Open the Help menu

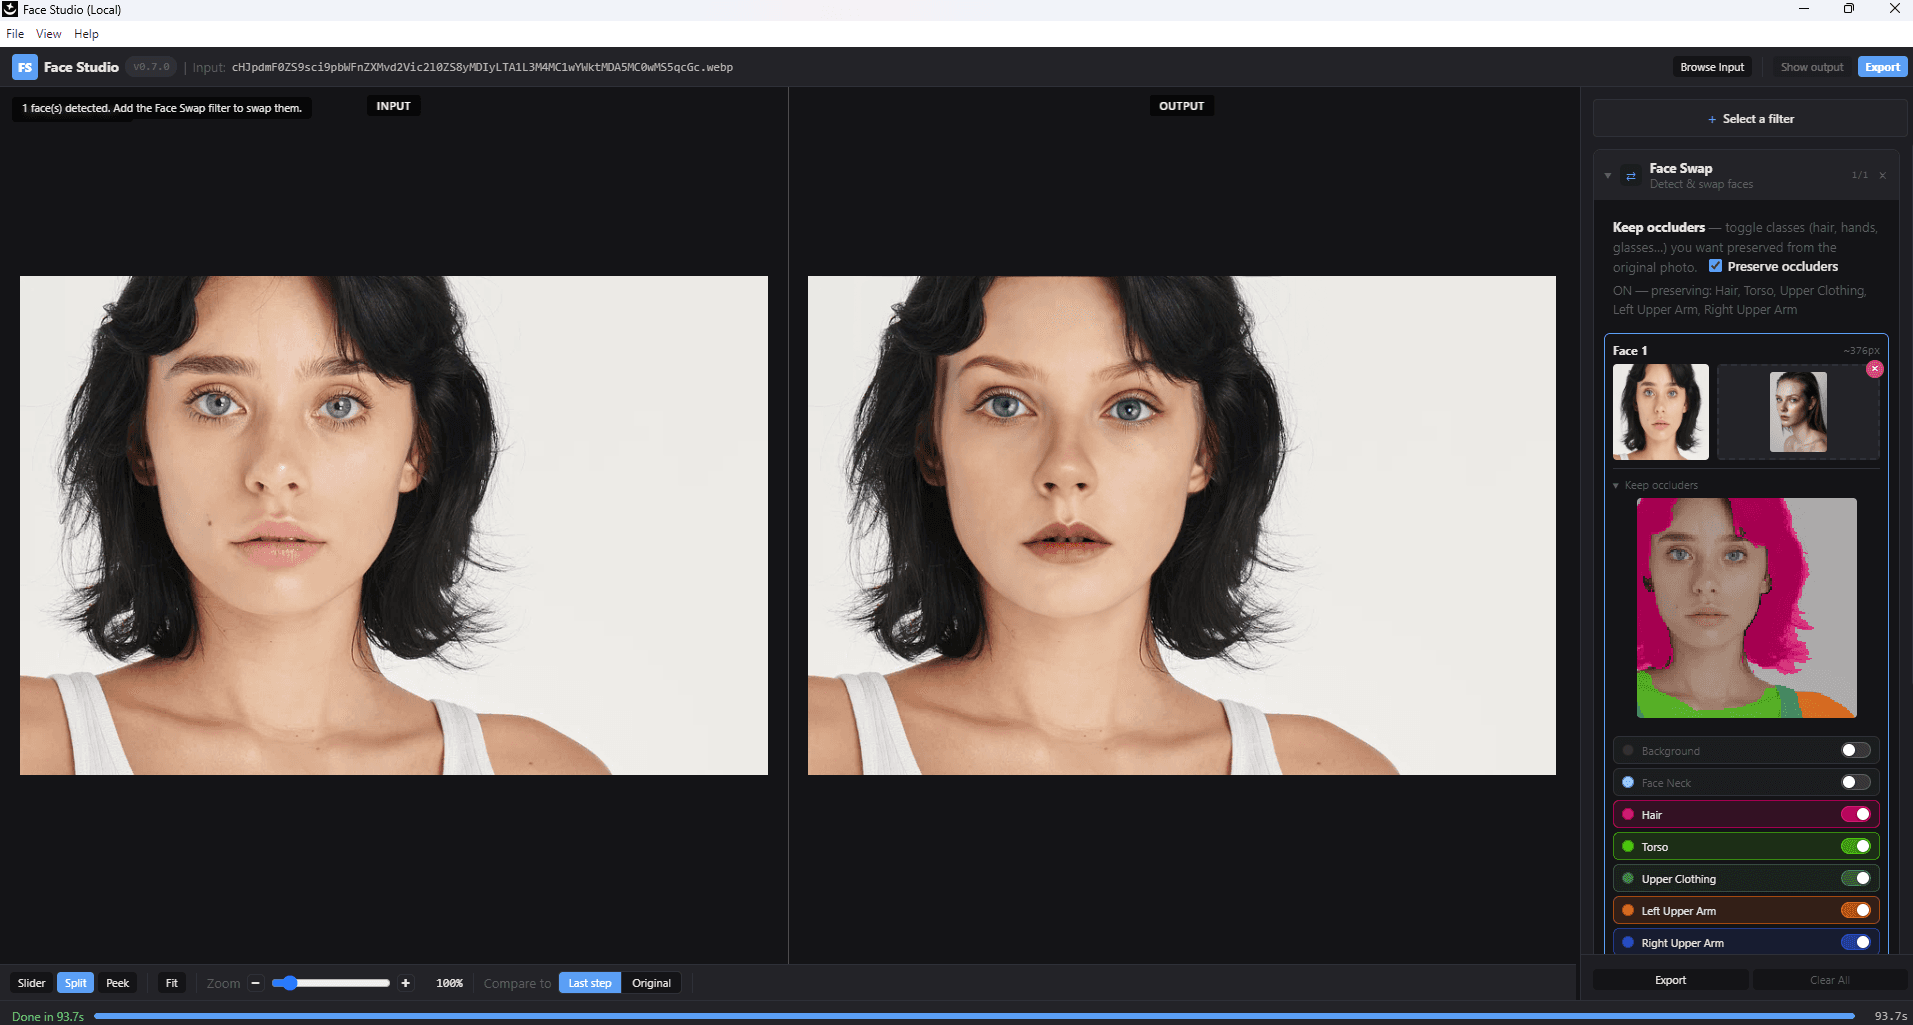pyautogui.click(x=87, y=34)
